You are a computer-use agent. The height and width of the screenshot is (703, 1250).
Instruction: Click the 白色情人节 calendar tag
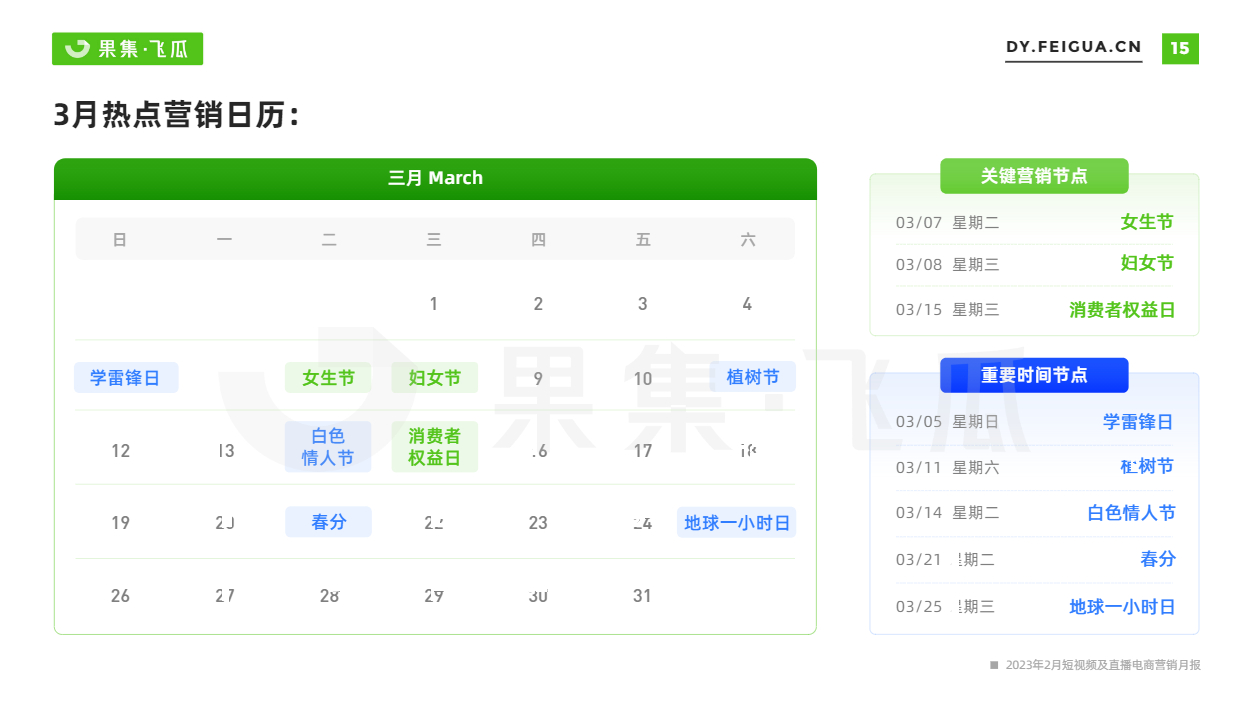tap(328, 447)
